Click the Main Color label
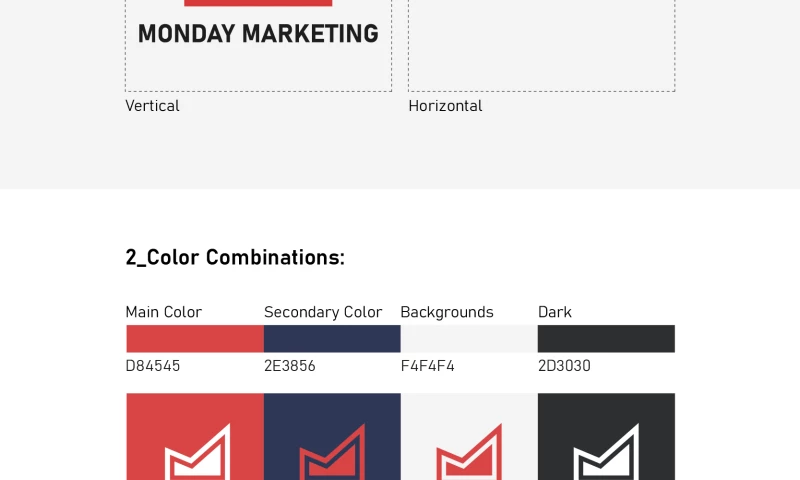800x480 pixels. click(x=164, y=312)
